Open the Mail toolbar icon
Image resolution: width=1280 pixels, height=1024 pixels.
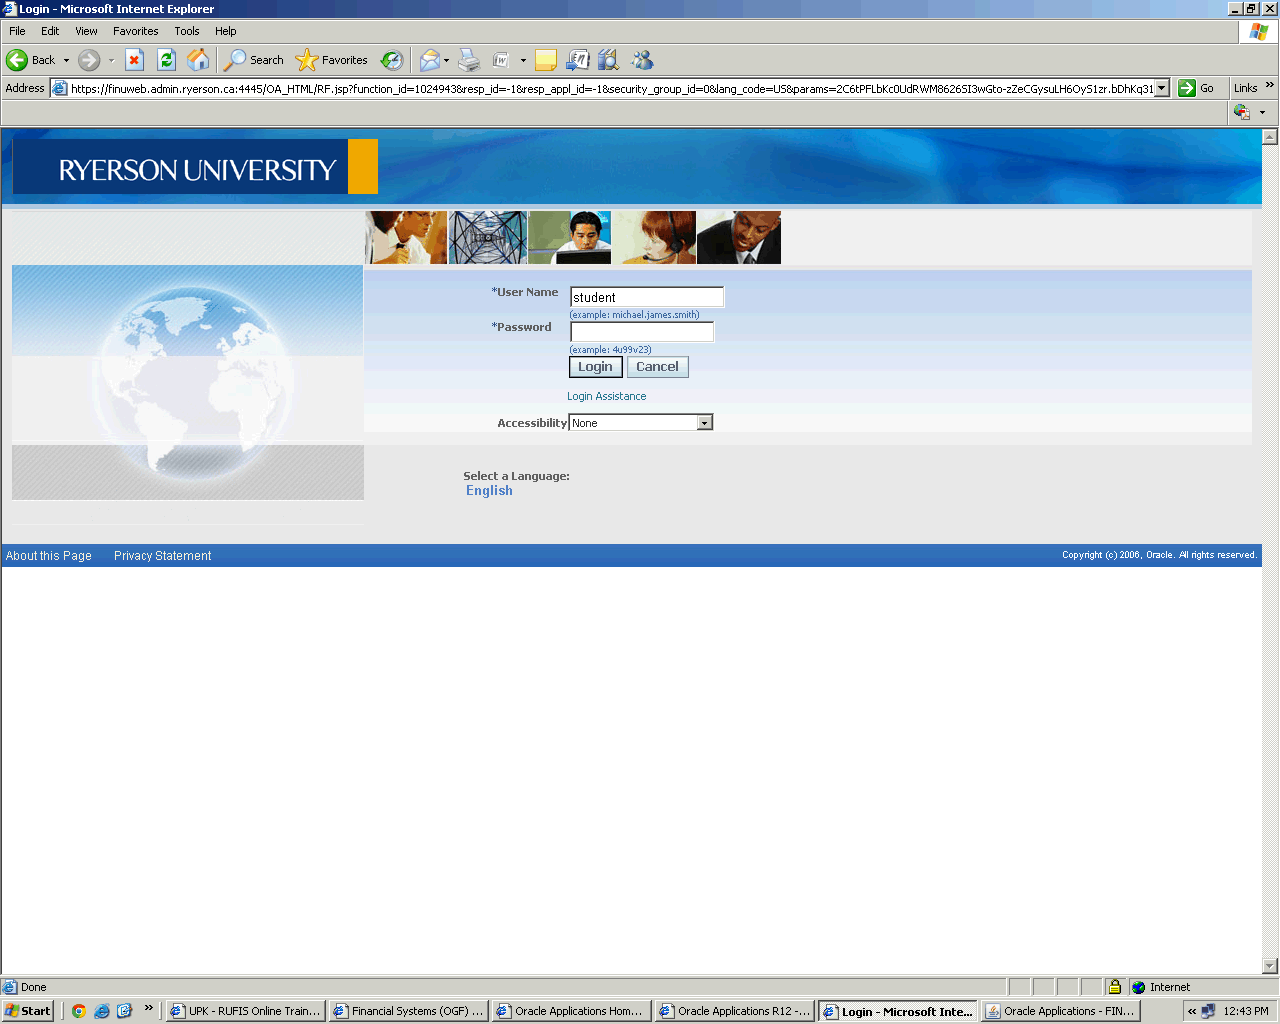(x=429, y=60)
